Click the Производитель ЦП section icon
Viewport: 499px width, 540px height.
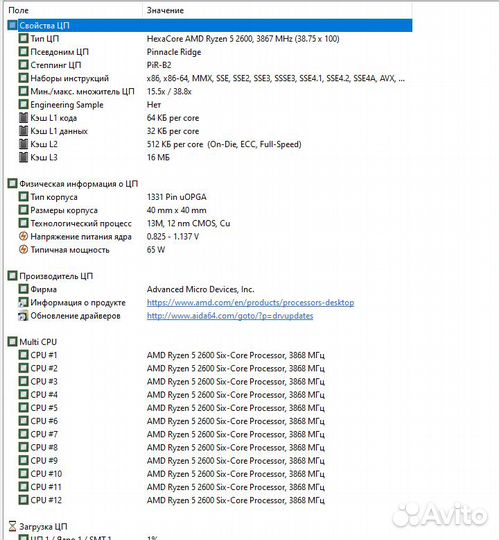[12, 276]
